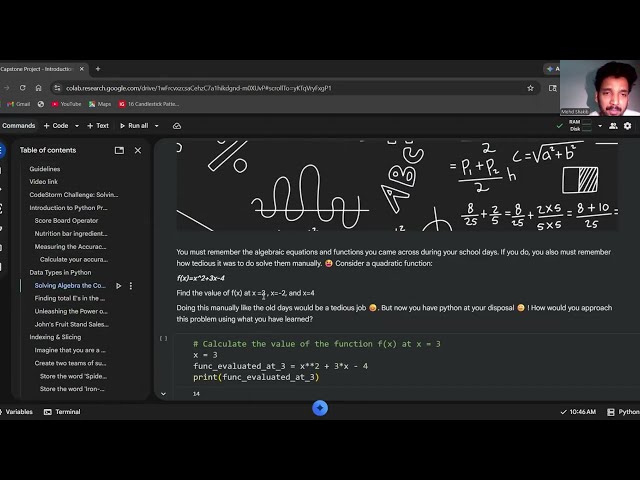Image resolution: width=640 pixels, height=480 pixels.
Task: Jump to the Guidelines section
Action: coord(44,169)
